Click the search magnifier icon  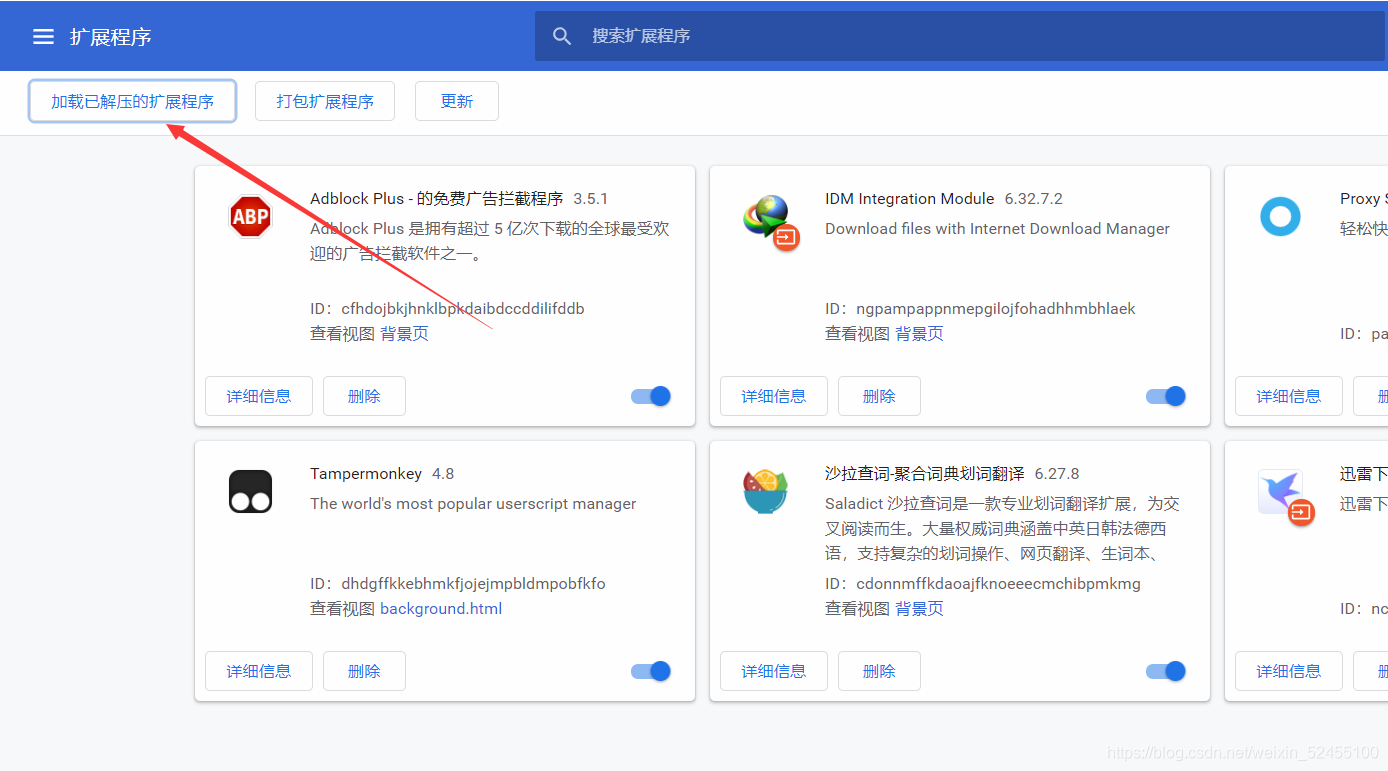562,36
